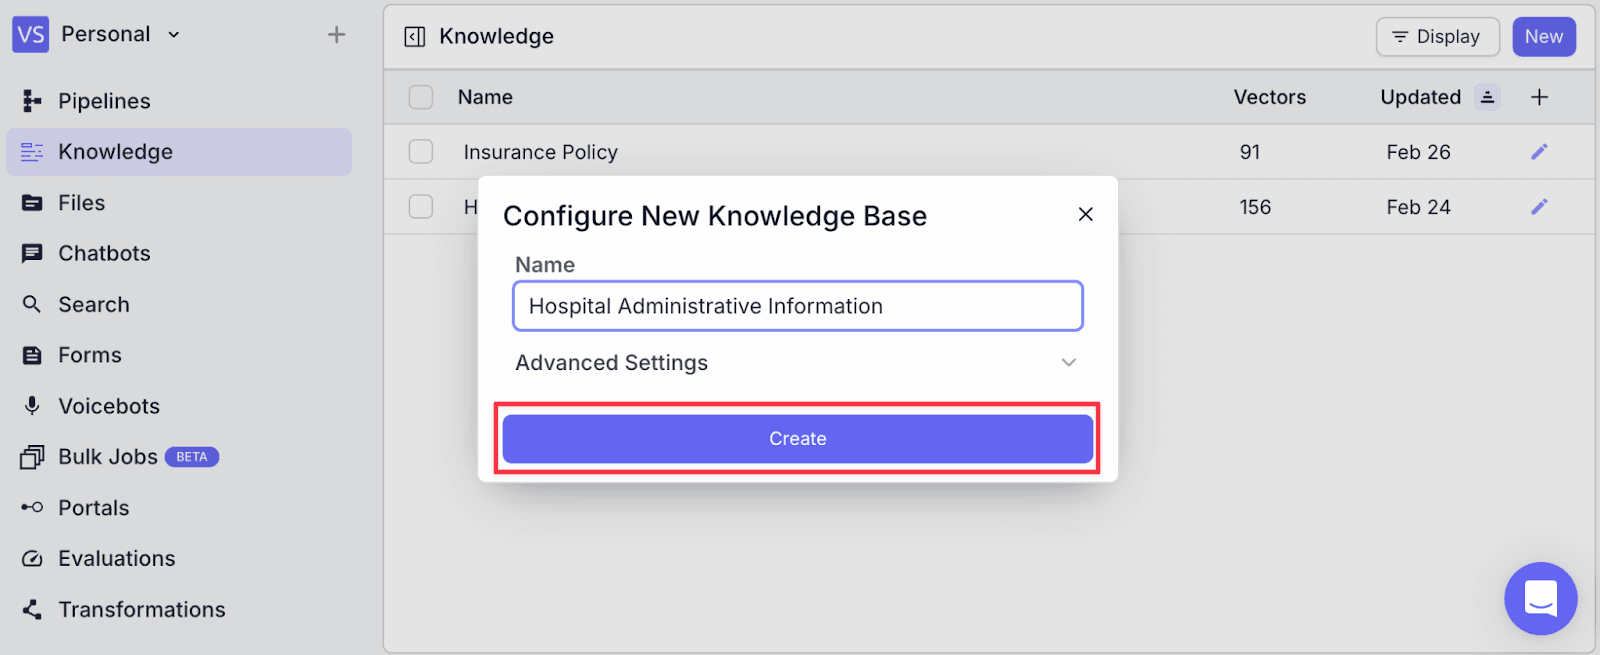
Task: Click the knowledge base Name input field
Action: pyautogui.click(x=797, y=306)
